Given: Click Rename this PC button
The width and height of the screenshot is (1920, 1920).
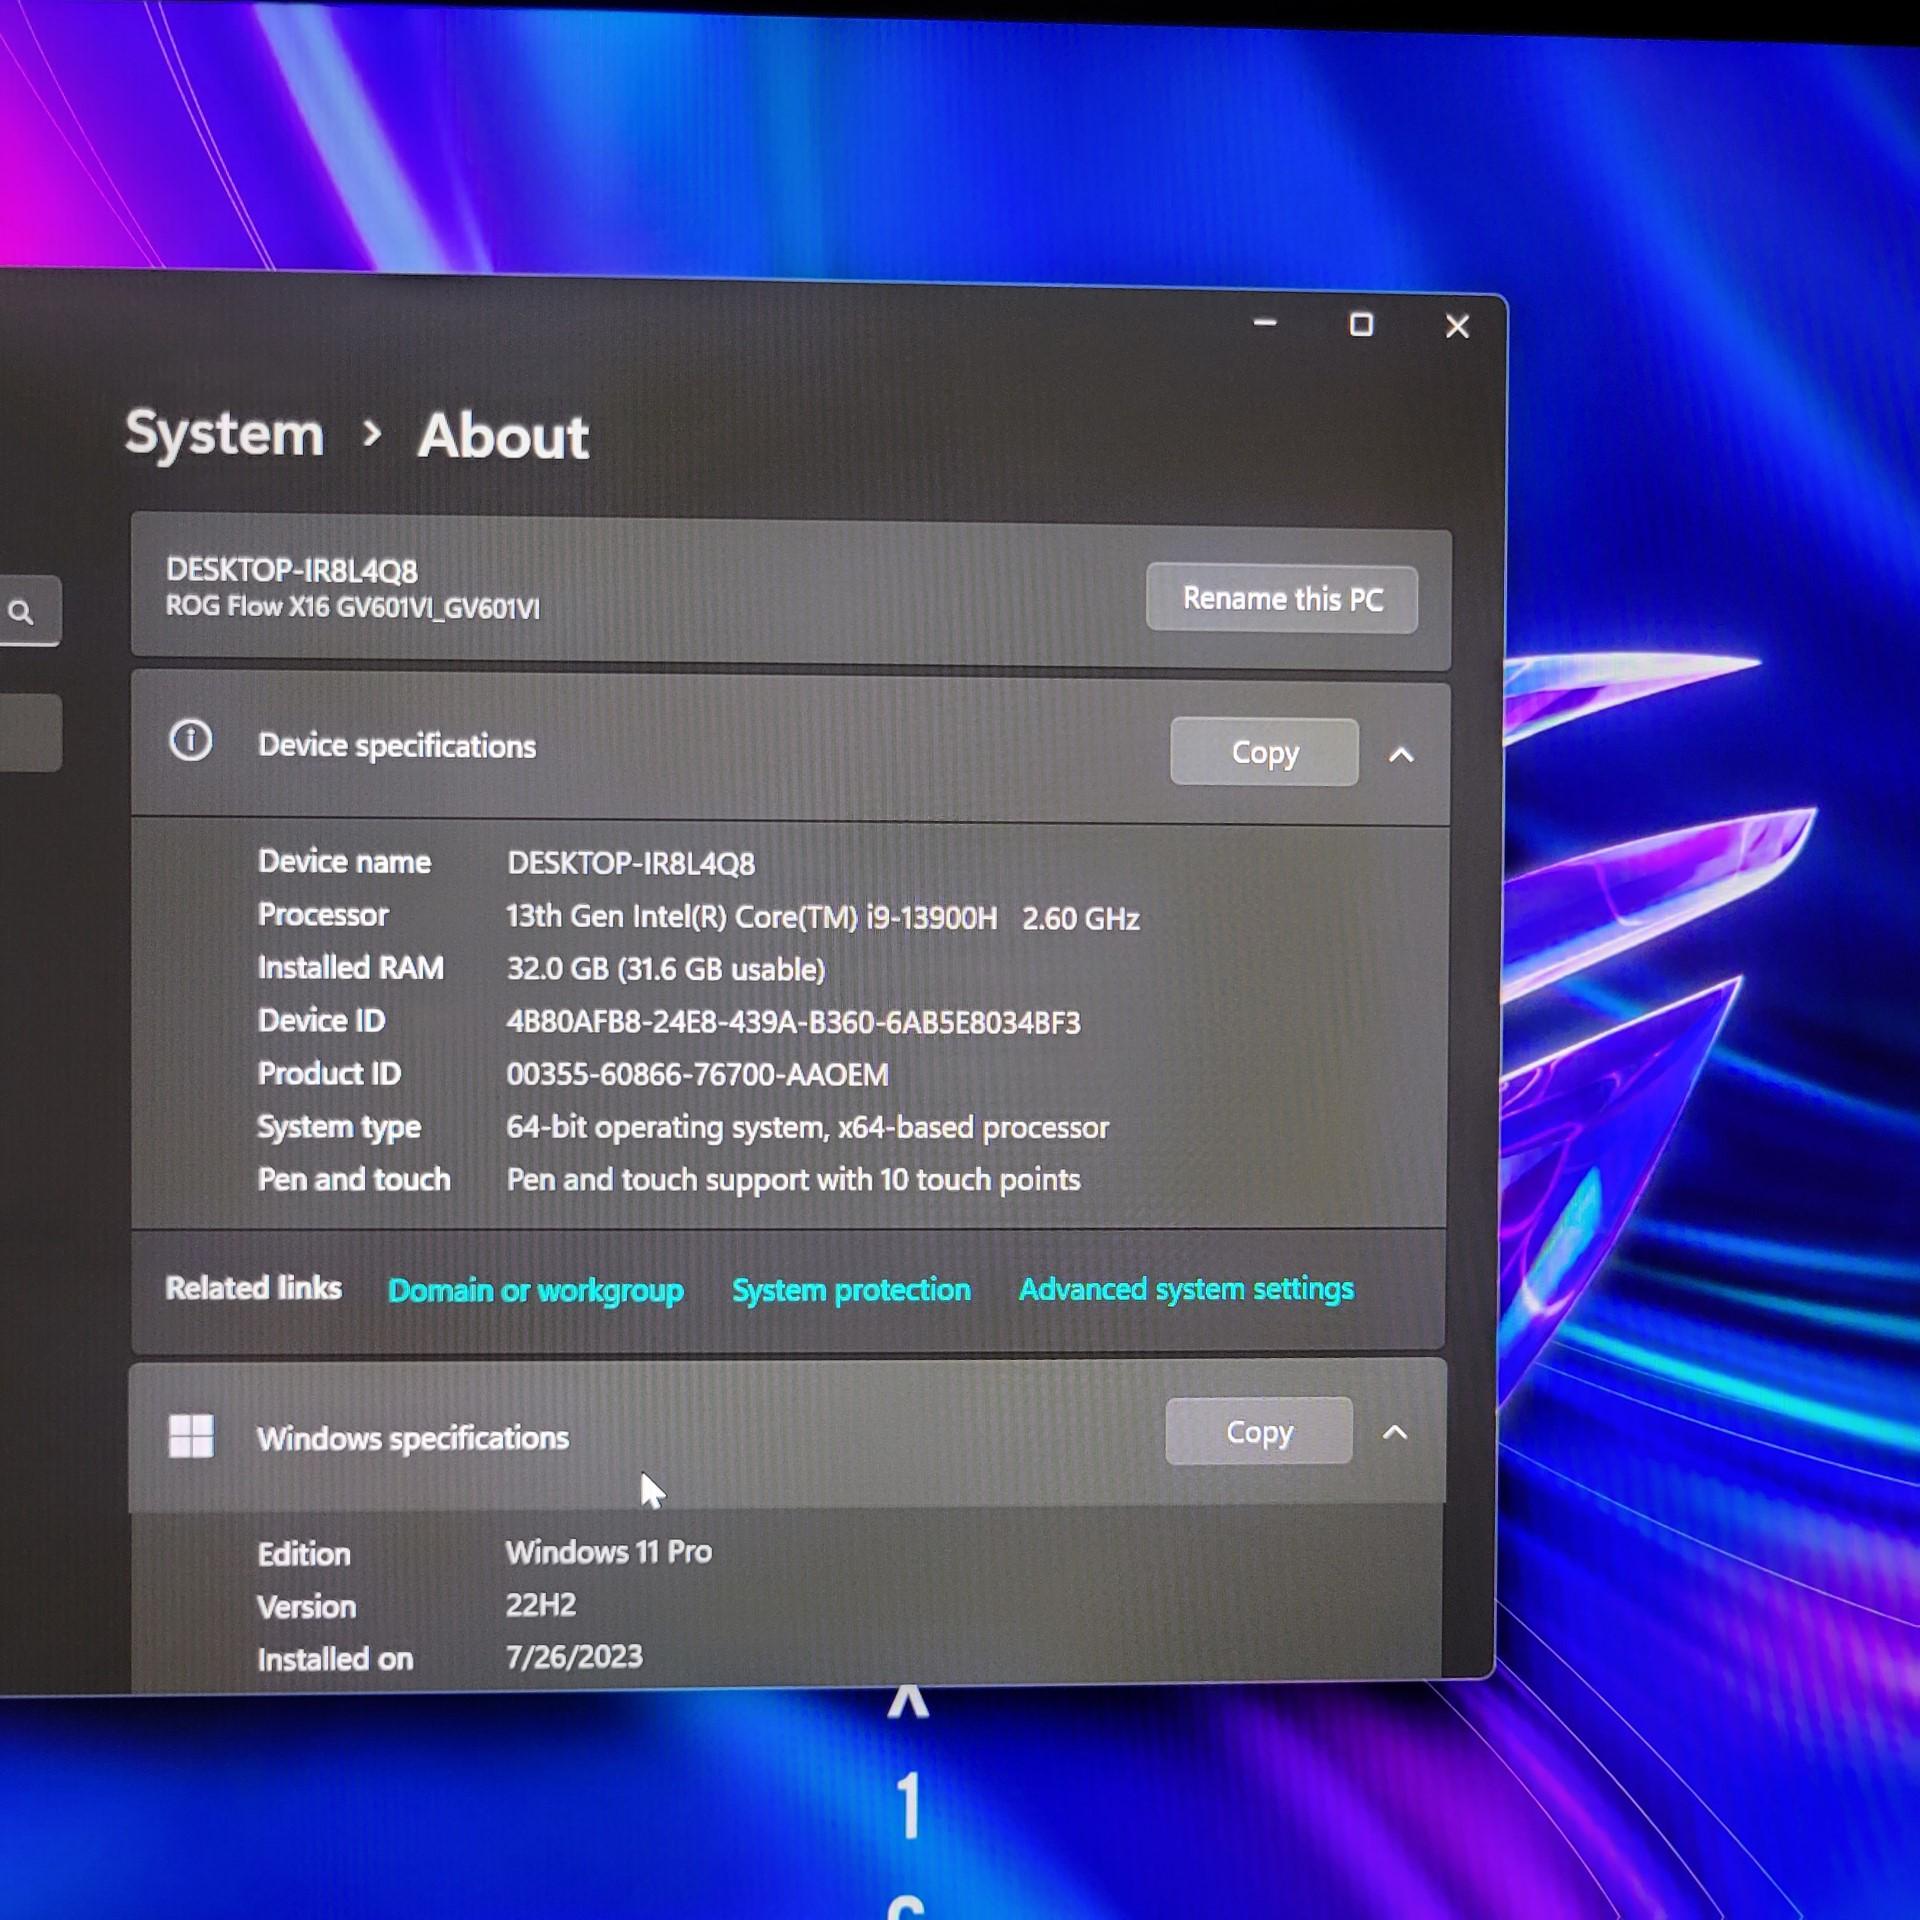Looking at the screenshot, I should click(x=1282, y=599).
